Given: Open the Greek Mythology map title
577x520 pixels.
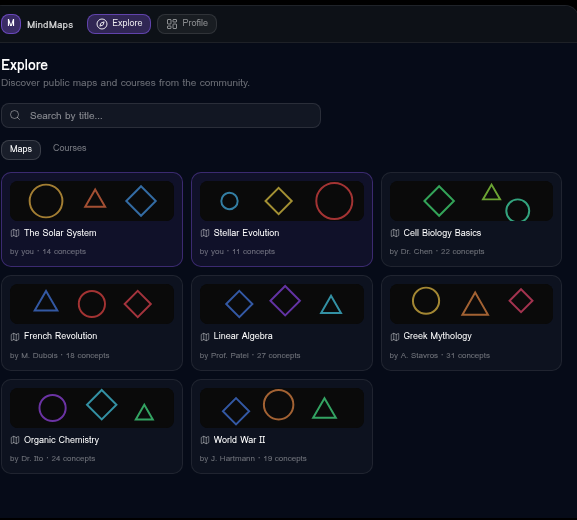Looking at the screenshot, I should [x=438, y=336].
